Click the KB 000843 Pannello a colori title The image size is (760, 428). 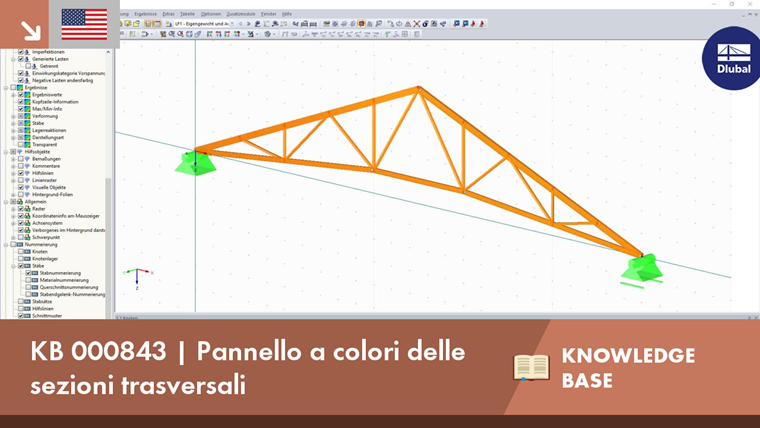(x=248, y=368)
